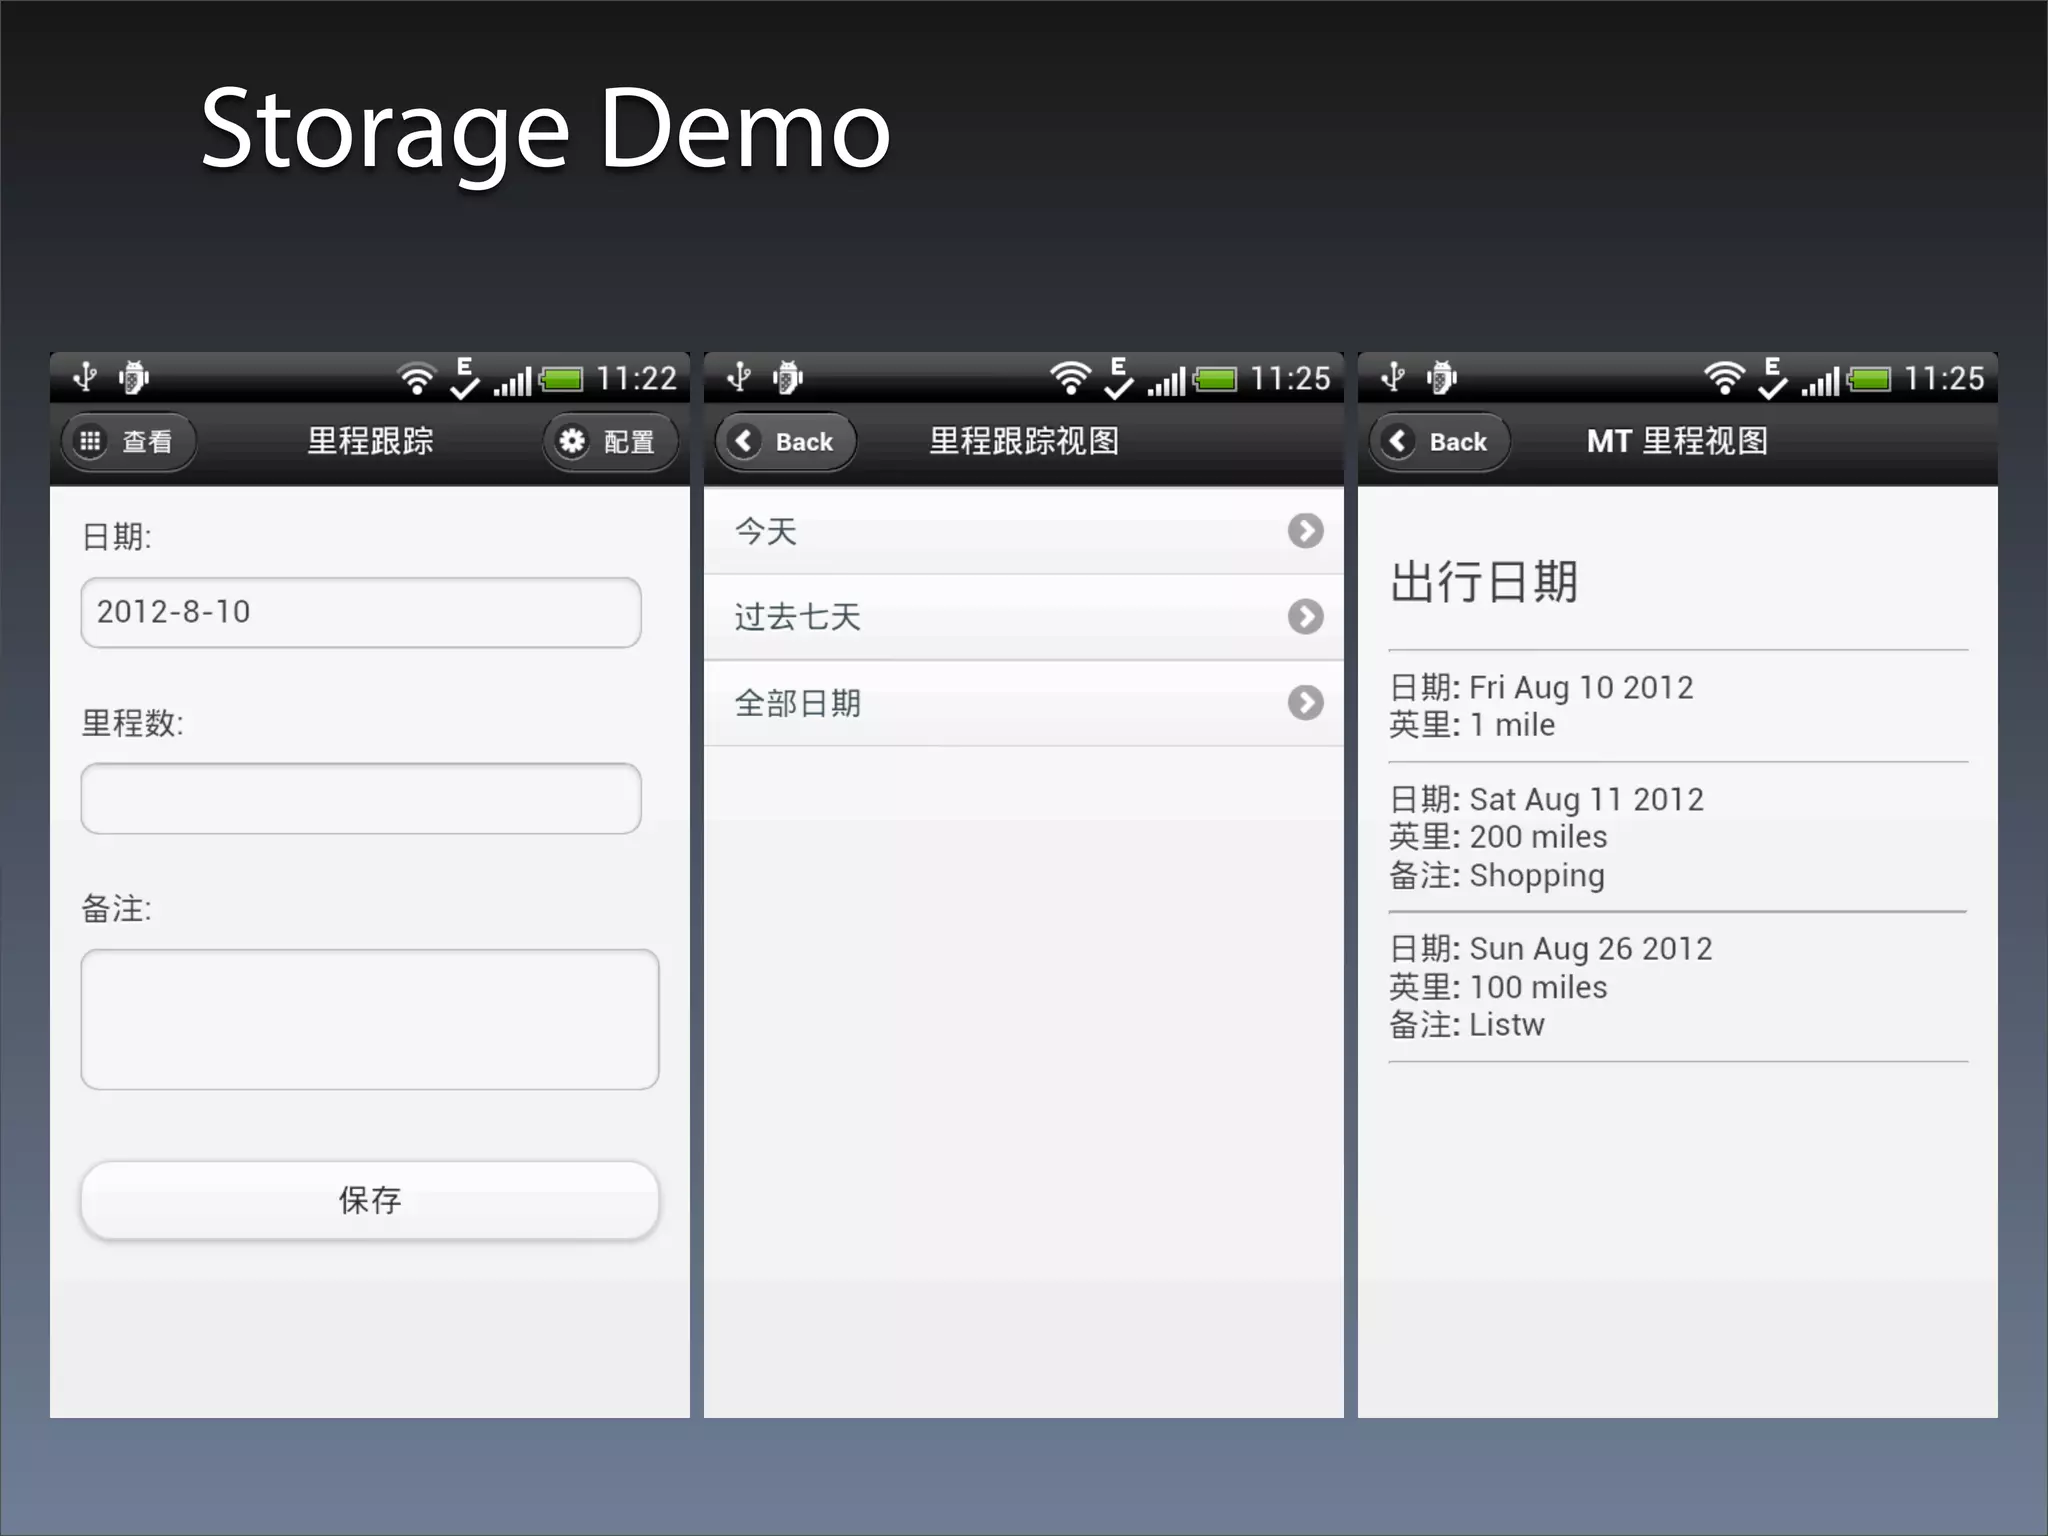Viewport: 2048px width, 1536px height.
Task: Tap battery icon in the middle phone status bar
Action: (x=1216, y=379)
